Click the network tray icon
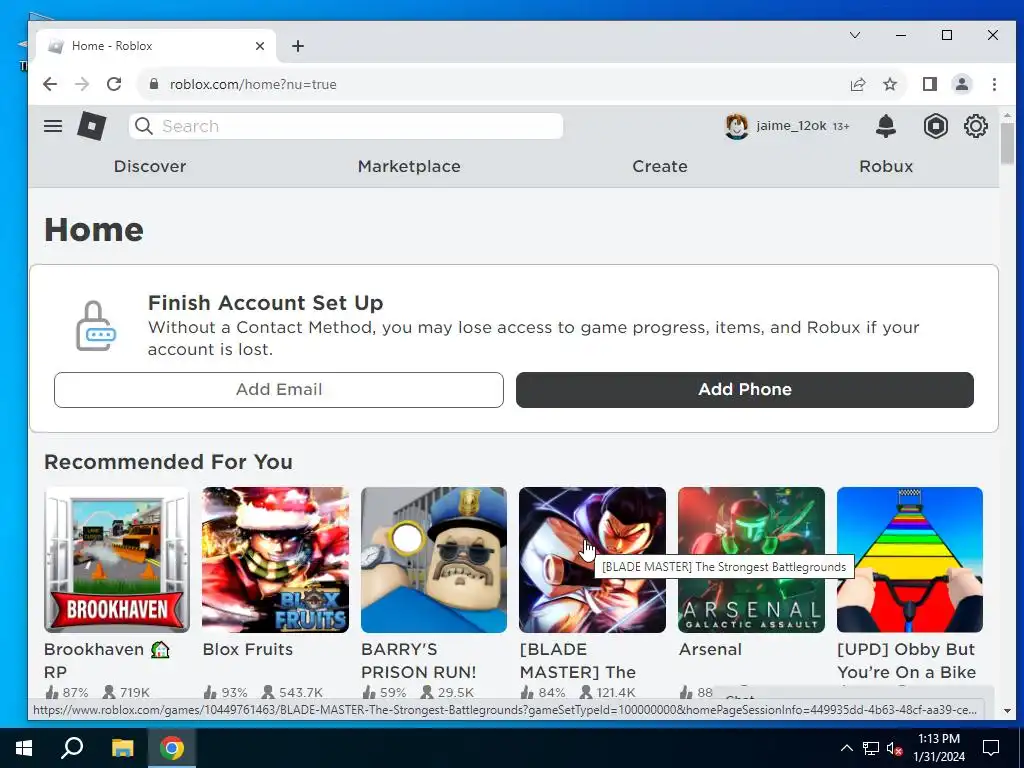This screenshot has height=768, width=1024. click(x=871, y=748)
